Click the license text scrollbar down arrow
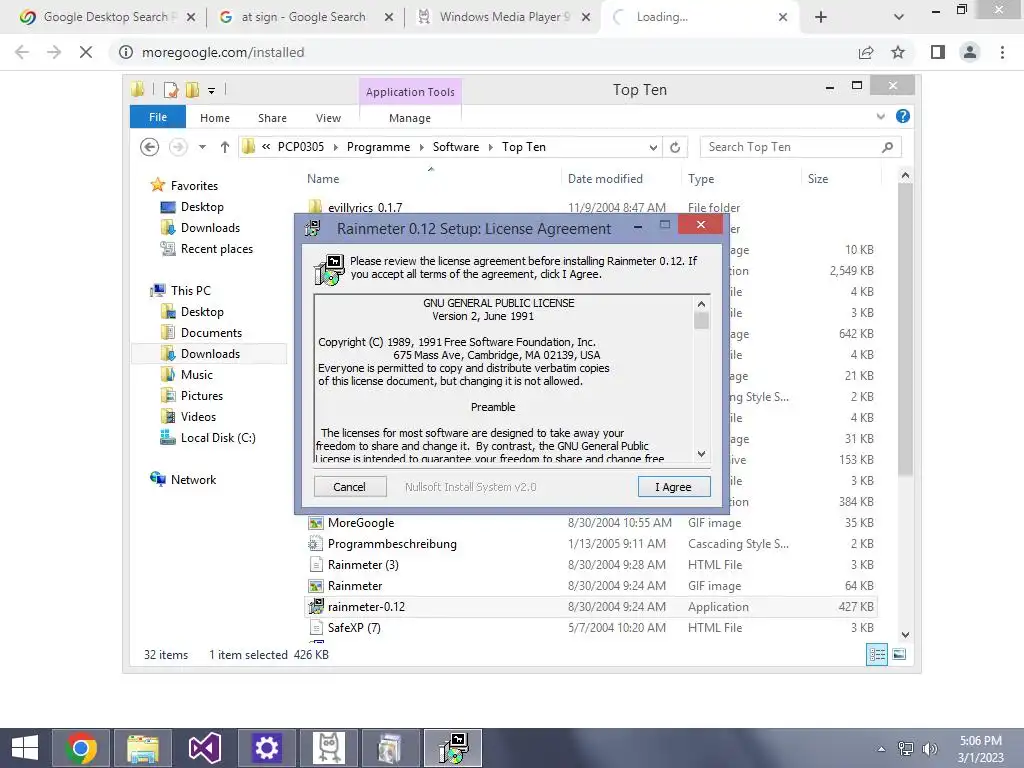This screenshot has height=768, width=1024. [x=701, y=453]
